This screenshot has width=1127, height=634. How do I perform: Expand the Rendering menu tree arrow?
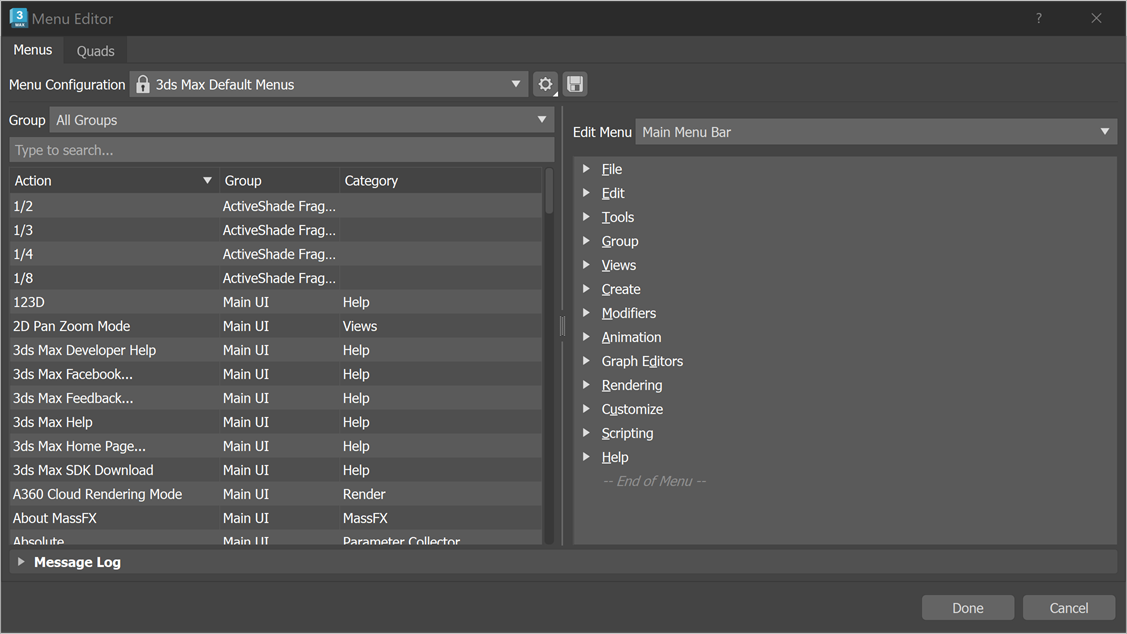(586, 385)
